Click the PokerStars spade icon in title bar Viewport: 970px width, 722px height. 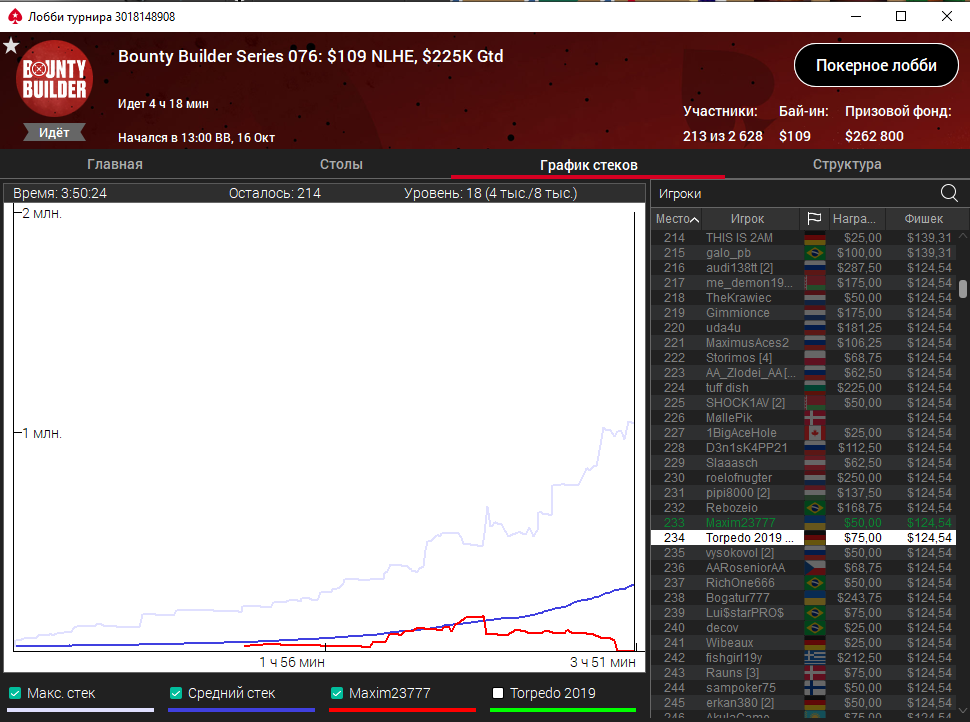click(x=15, y=17)
